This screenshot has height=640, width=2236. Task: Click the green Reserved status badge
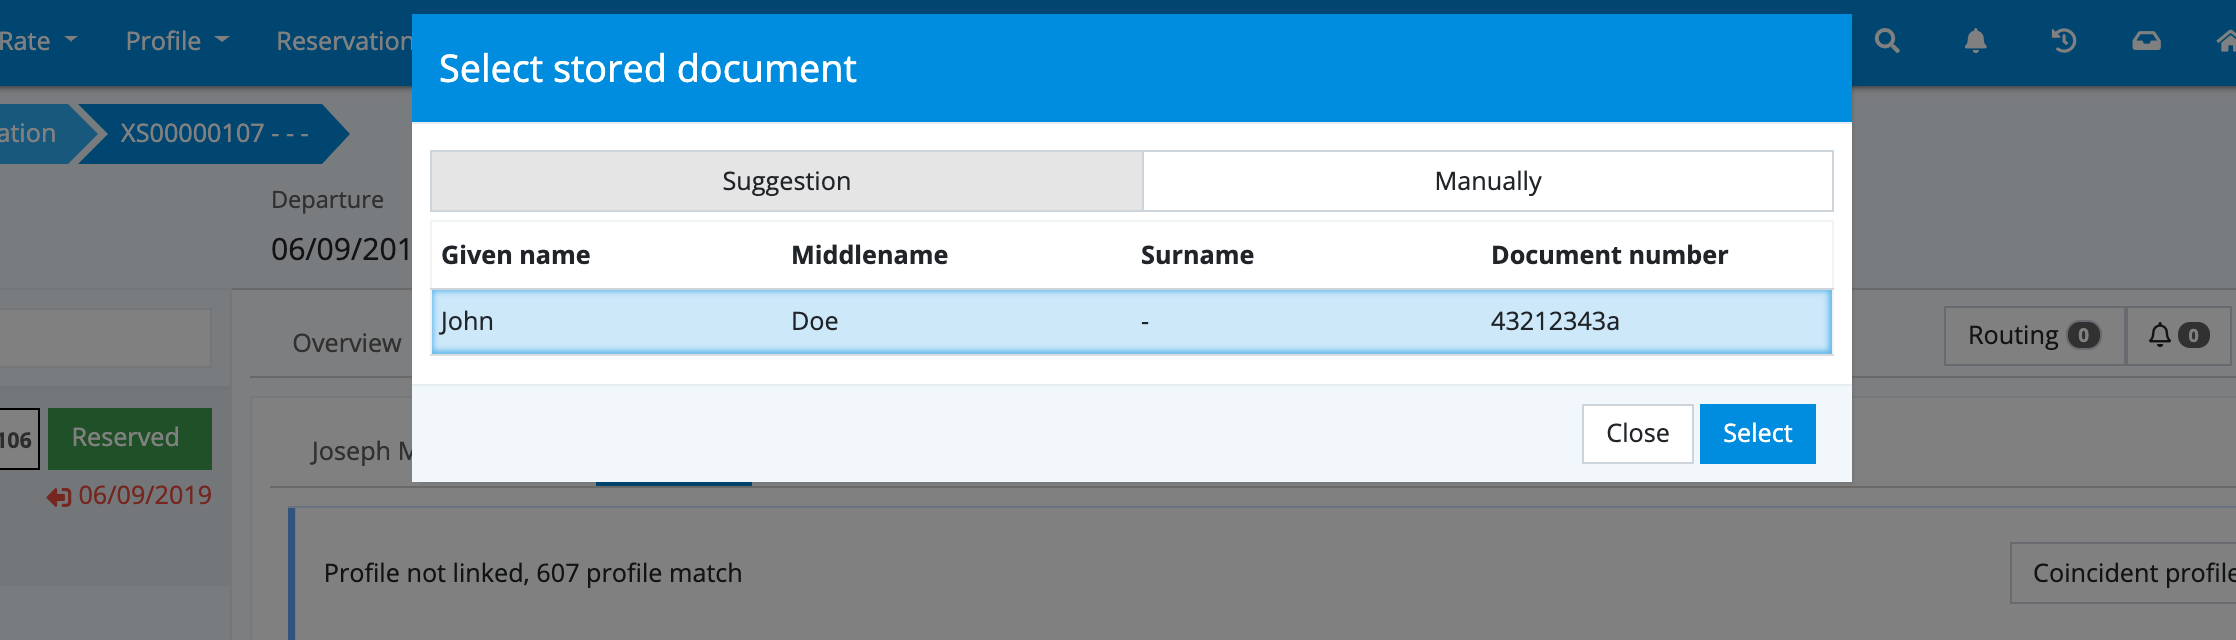[129, 438]
